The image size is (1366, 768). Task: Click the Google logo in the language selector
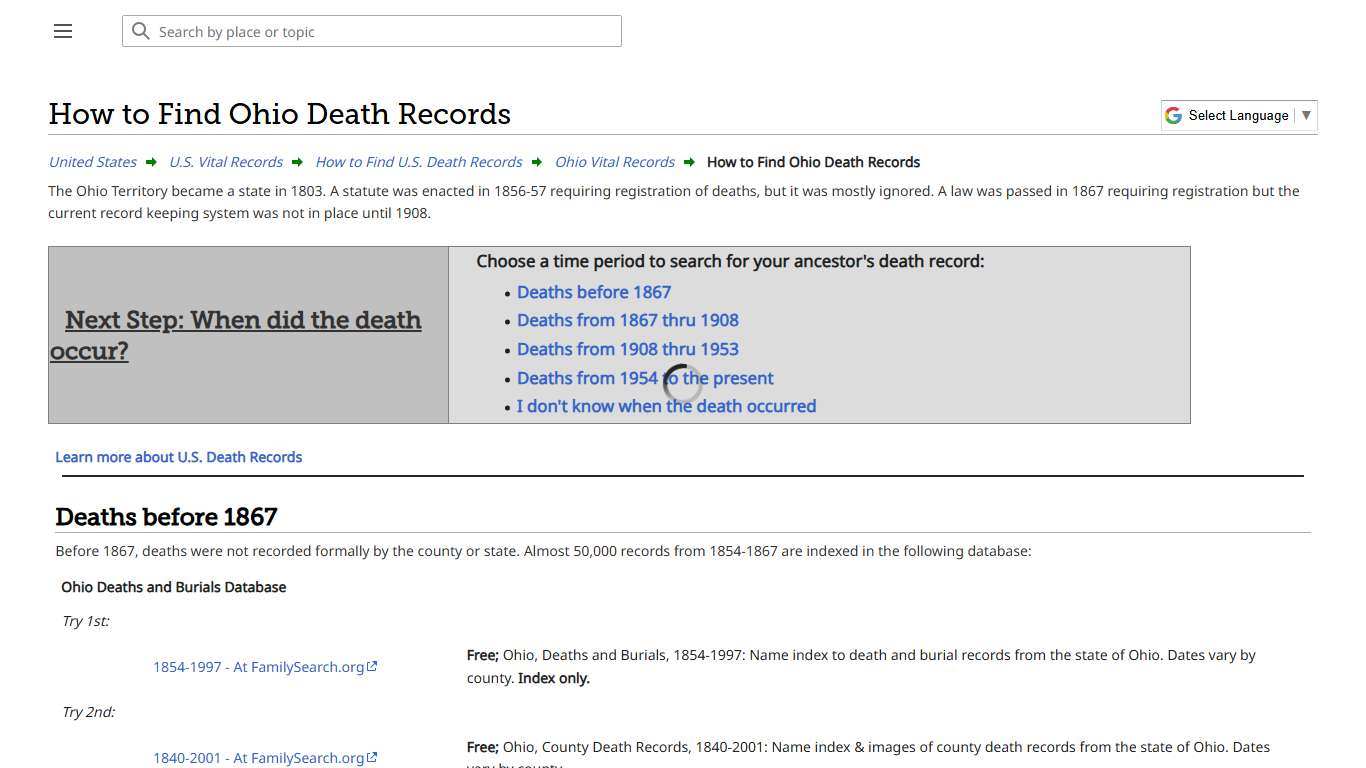pyautogui.click(x=1172, y=115)
